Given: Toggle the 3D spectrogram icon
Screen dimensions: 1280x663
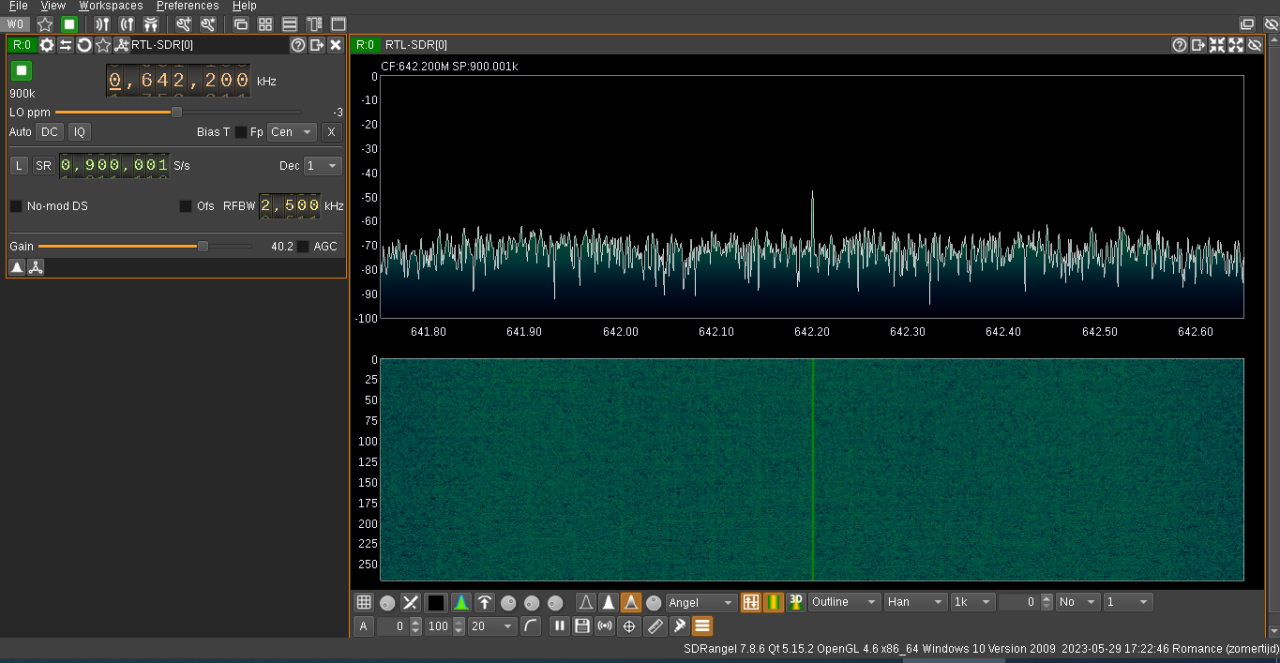Looking at the screenshot, I should pos(796,602).
